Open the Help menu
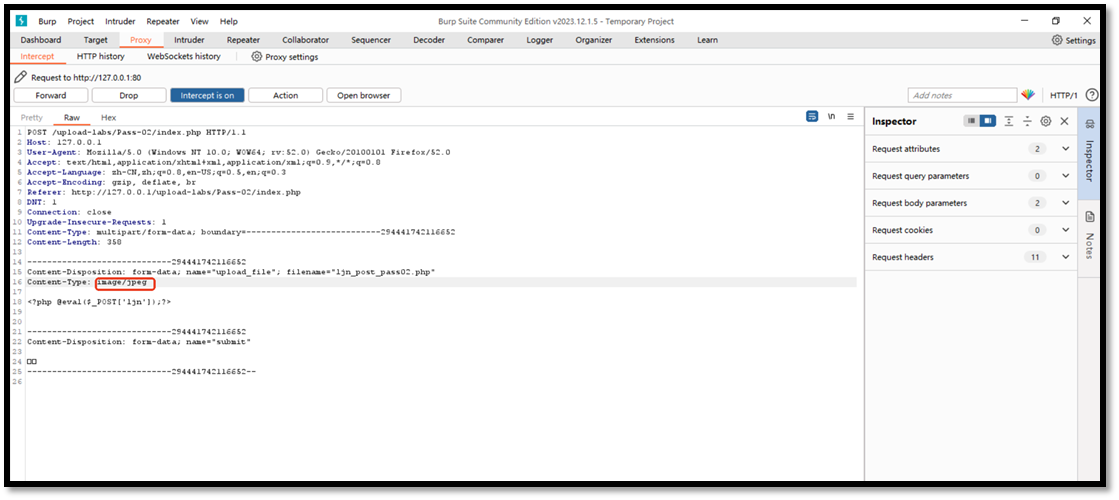 (228, 21)
